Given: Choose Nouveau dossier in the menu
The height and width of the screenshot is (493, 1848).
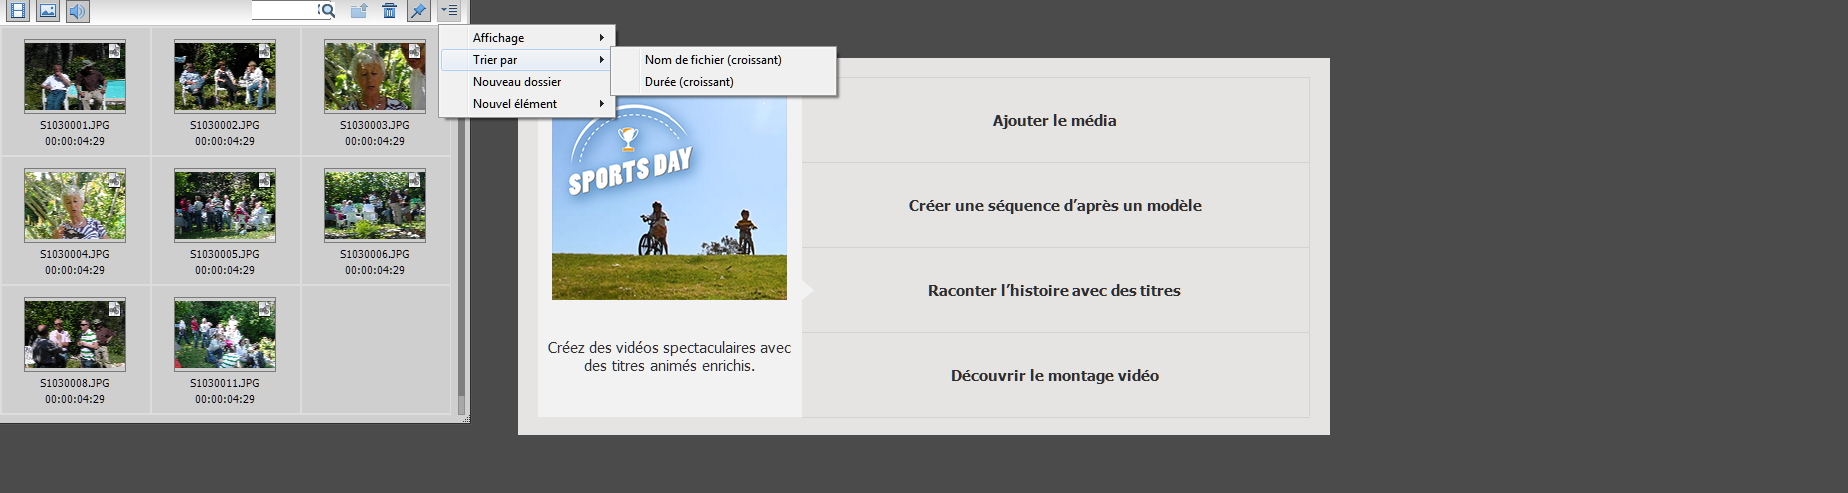Looking at the screenshot, I should coord(526,82).
